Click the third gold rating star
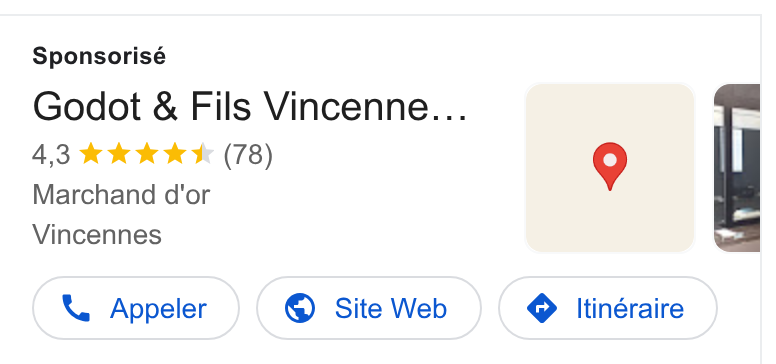Viewport: 776px width, 364px height. (x=147, y=154)
